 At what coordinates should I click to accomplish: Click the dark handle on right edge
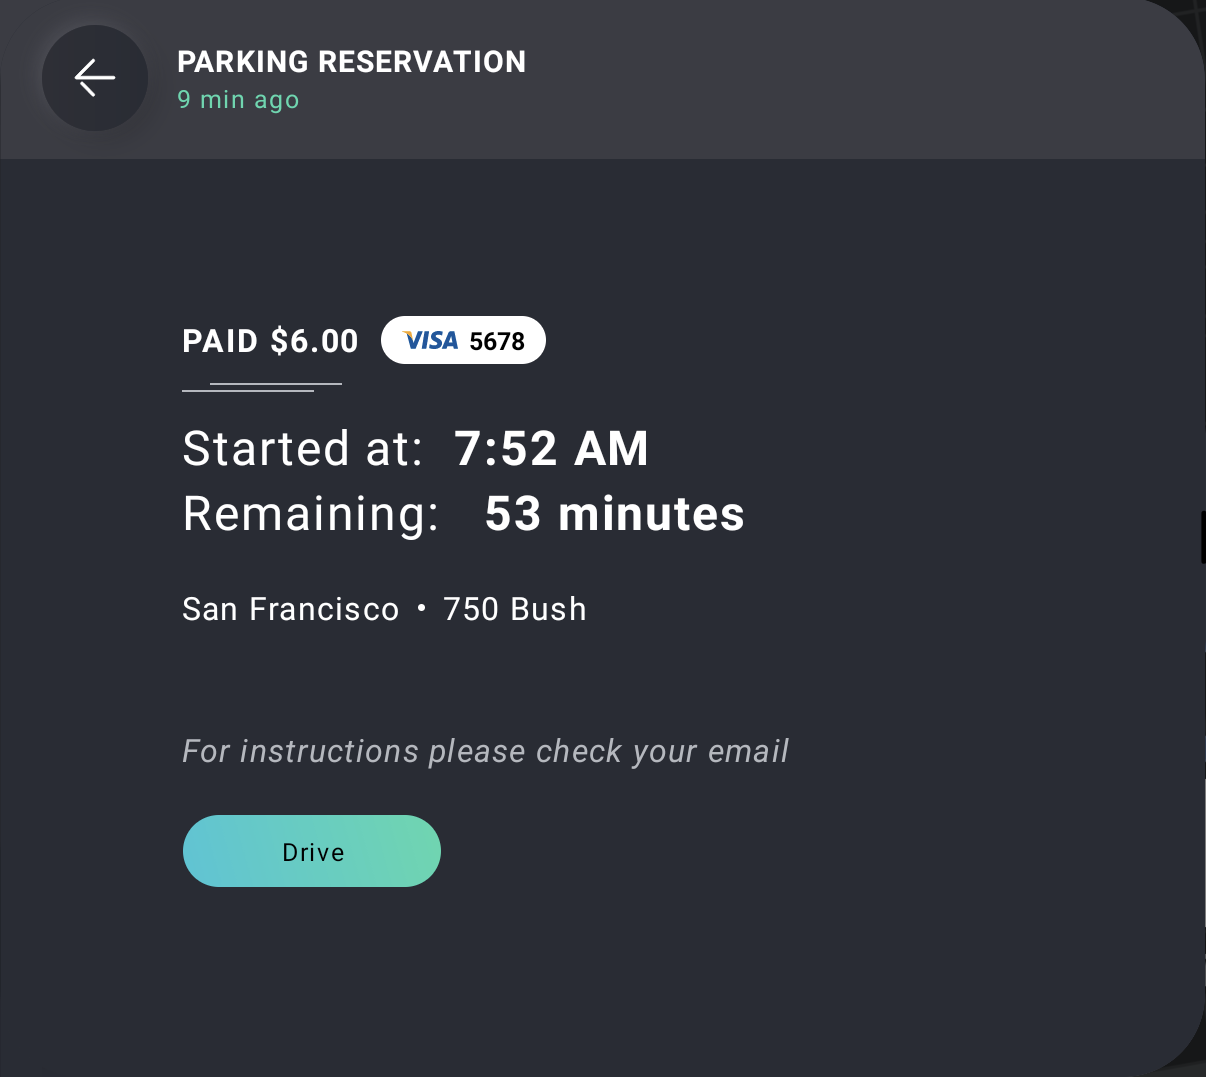1203,537
